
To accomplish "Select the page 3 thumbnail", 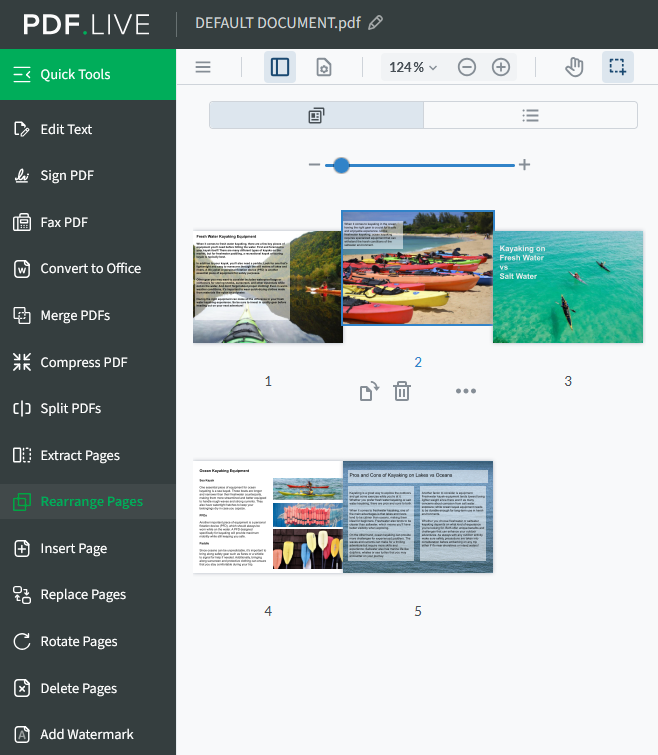I will 568,287.
